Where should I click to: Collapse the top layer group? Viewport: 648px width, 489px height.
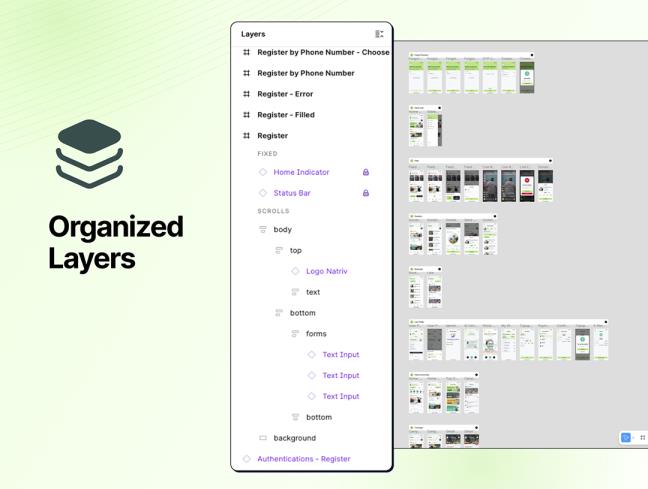pyautogui.click(x=279, y=251)
